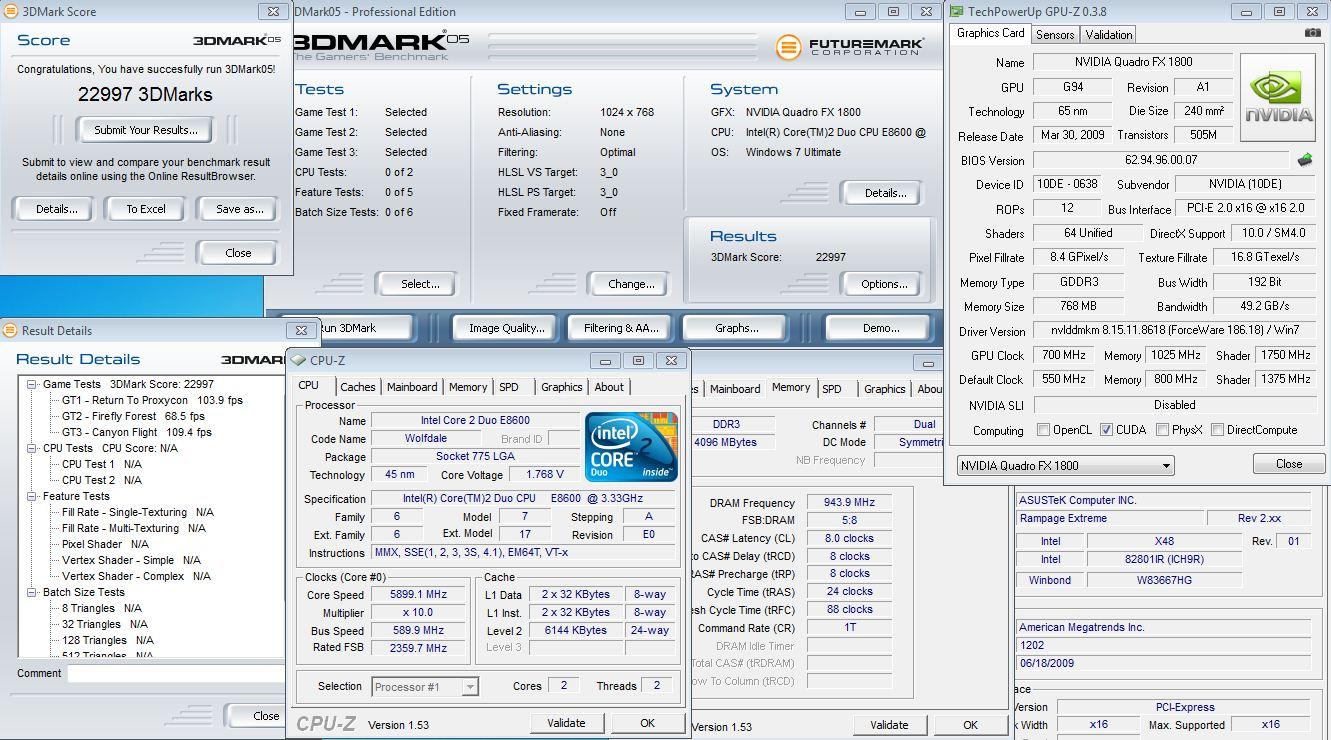Viewport: 1331px width, 740px height.
Task: Open the NVIDIA Quadro FX 1800 card dropdown
Action: point(1065,466)
